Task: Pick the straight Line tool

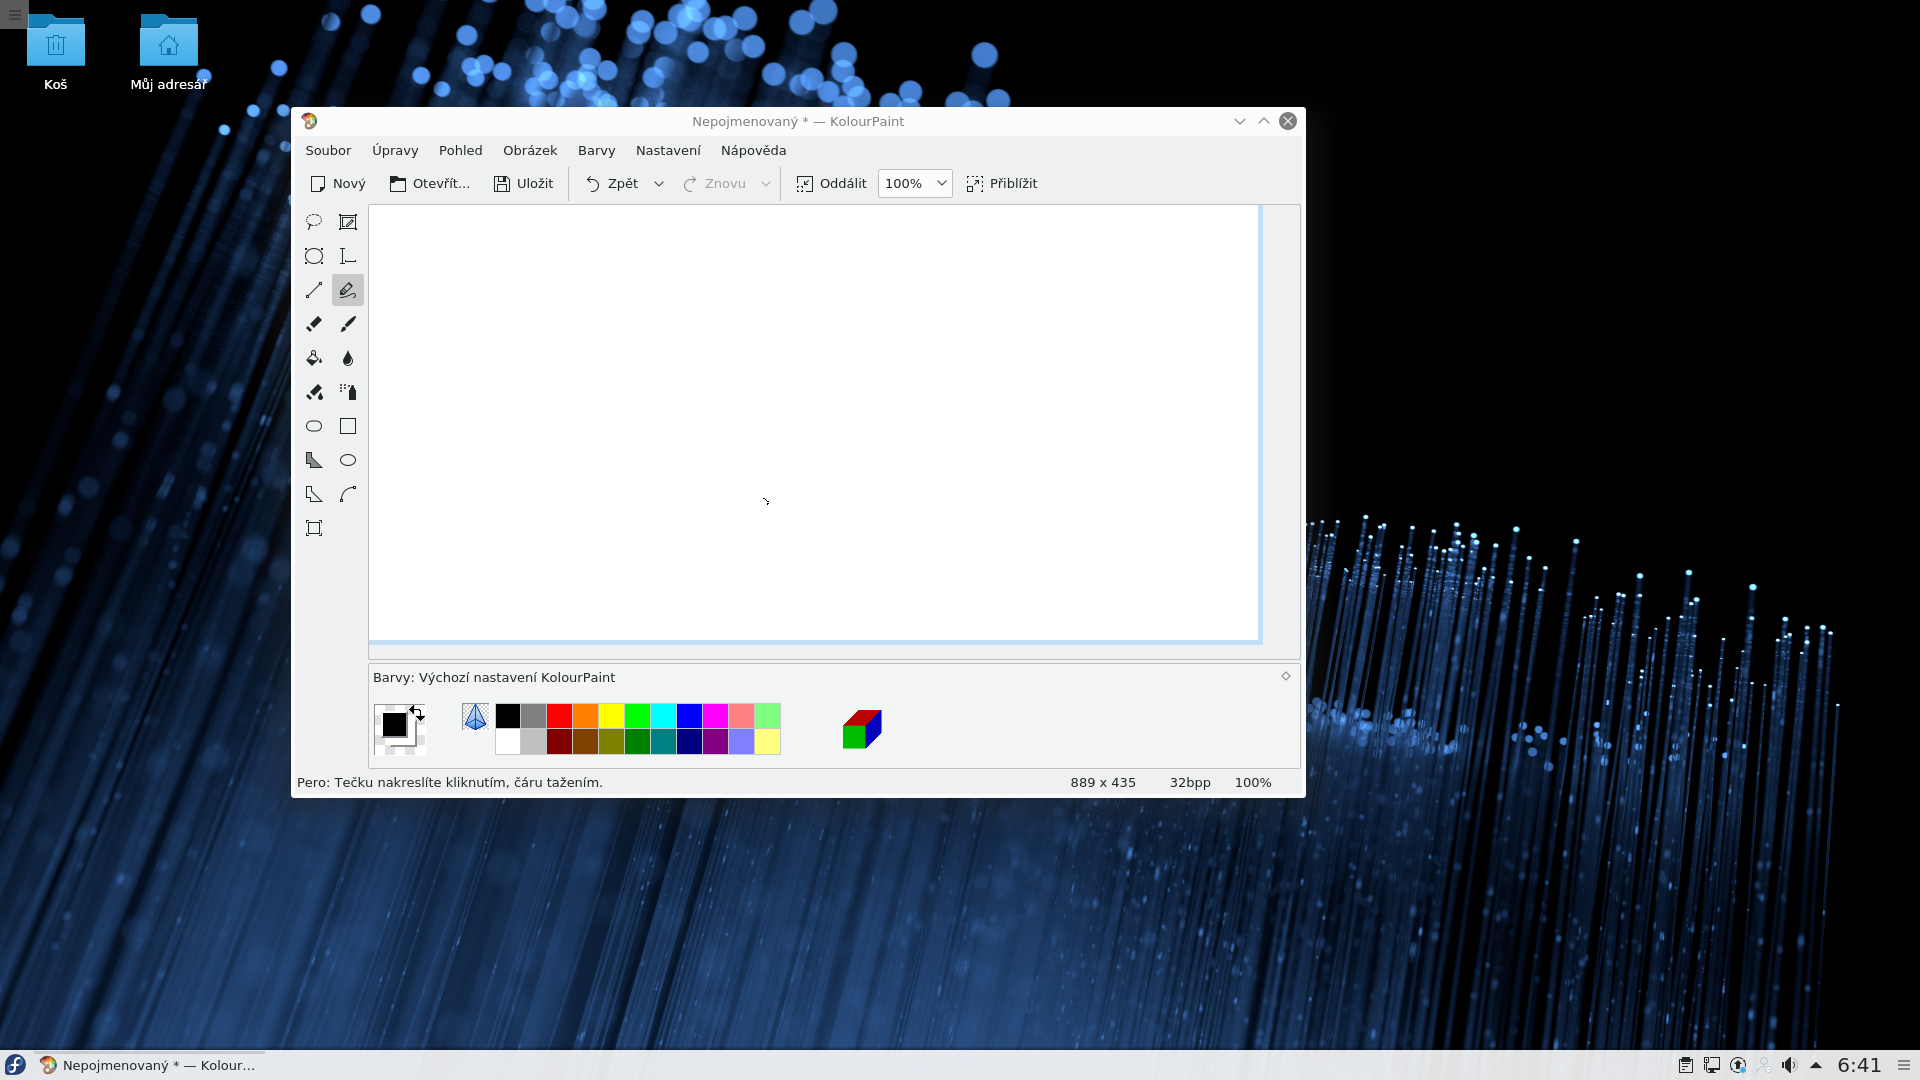Action: 314,290
